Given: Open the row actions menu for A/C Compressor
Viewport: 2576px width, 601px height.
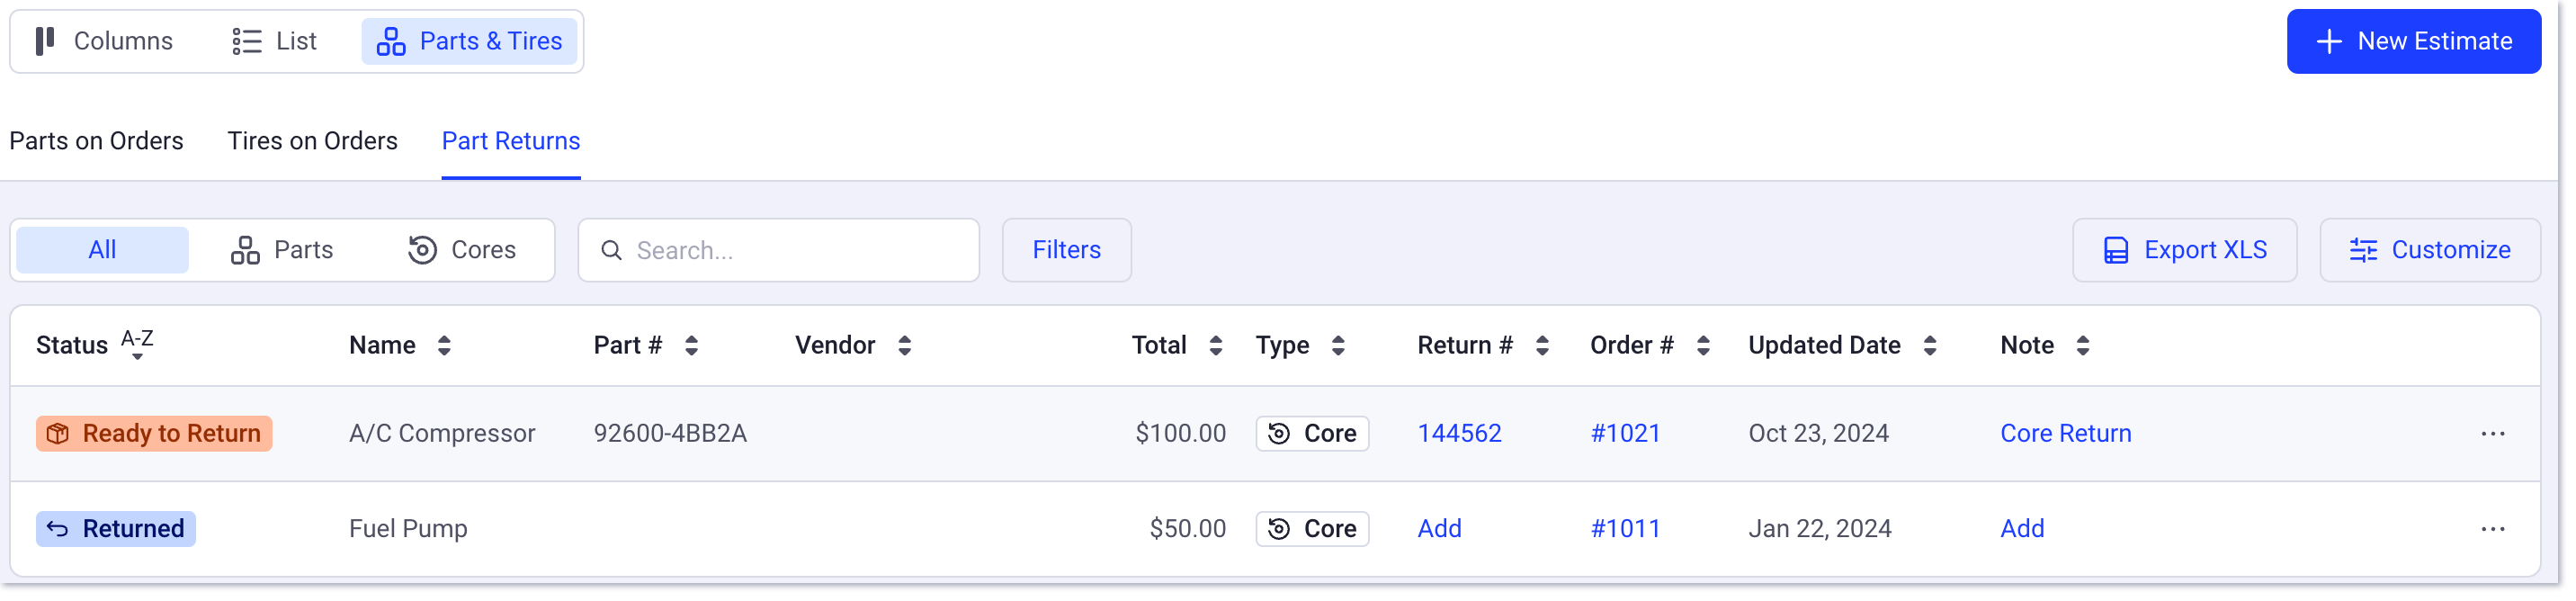Looking at the screenshot, I should click(x=2492, y=433).
